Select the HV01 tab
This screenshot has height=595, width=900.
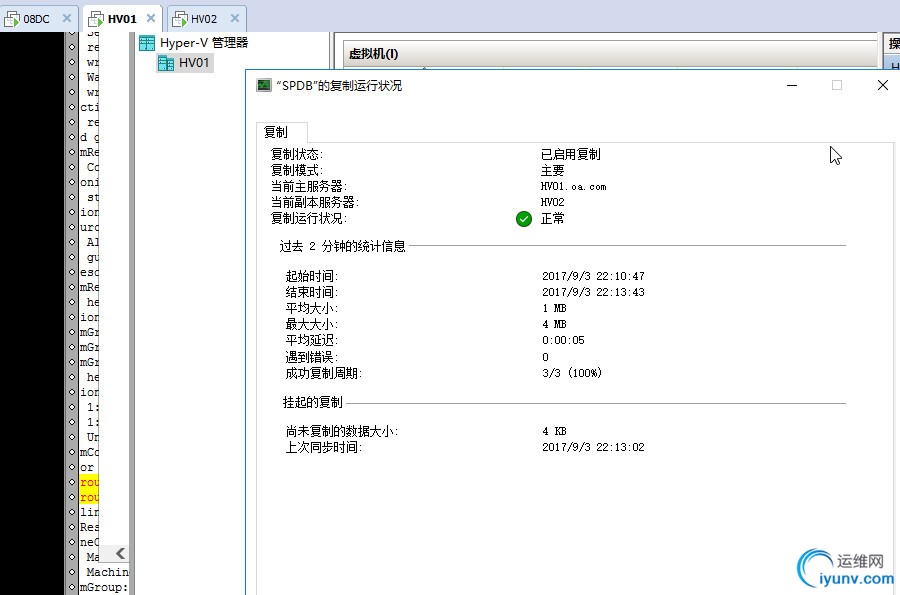pyautogui.click(x=122, y=19)
